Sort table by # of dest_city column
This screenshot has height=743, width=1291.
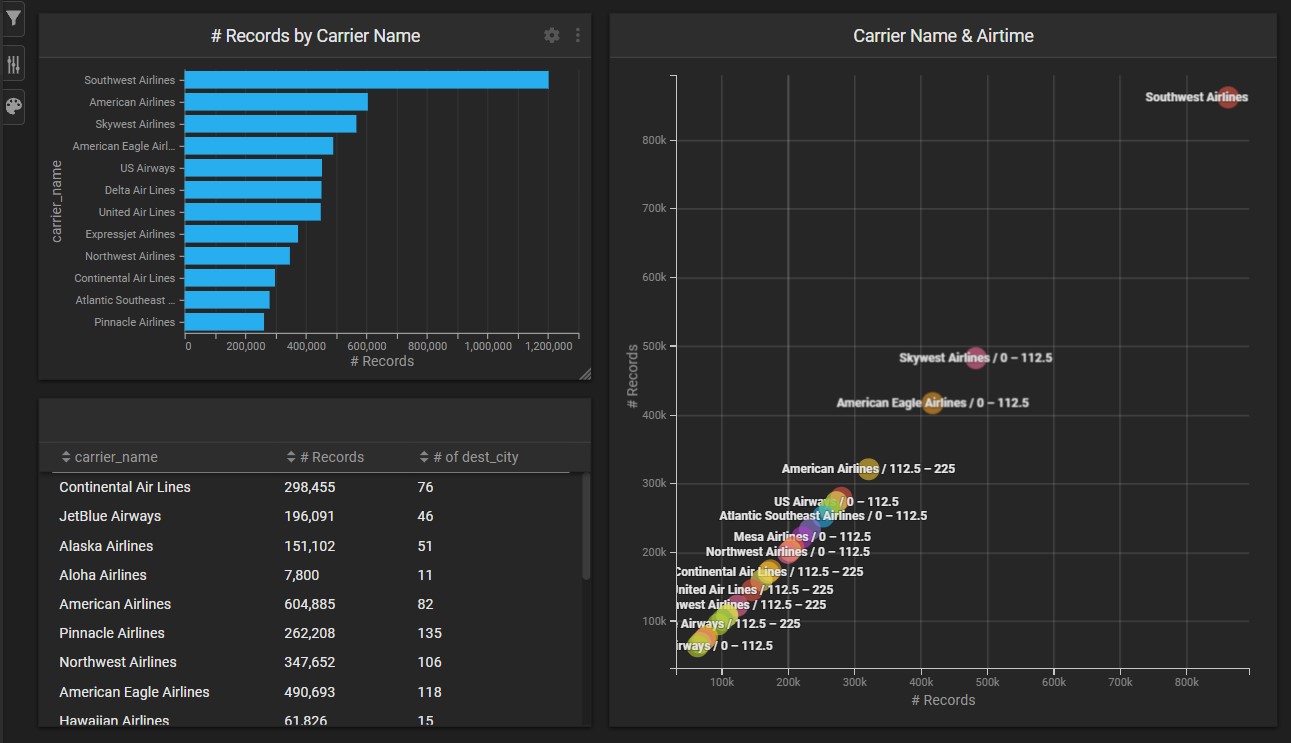pos(468,457)
